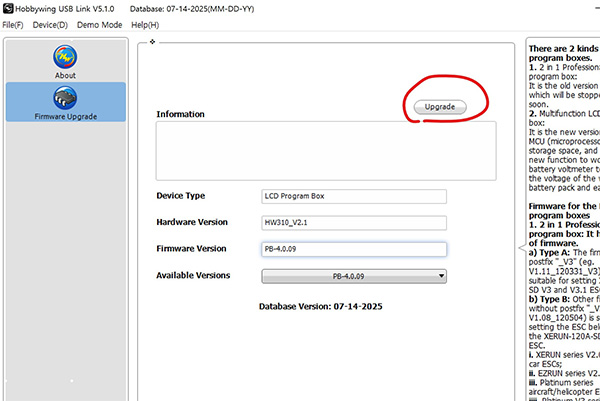Open the File(F) menu

(x=12, y=24)
